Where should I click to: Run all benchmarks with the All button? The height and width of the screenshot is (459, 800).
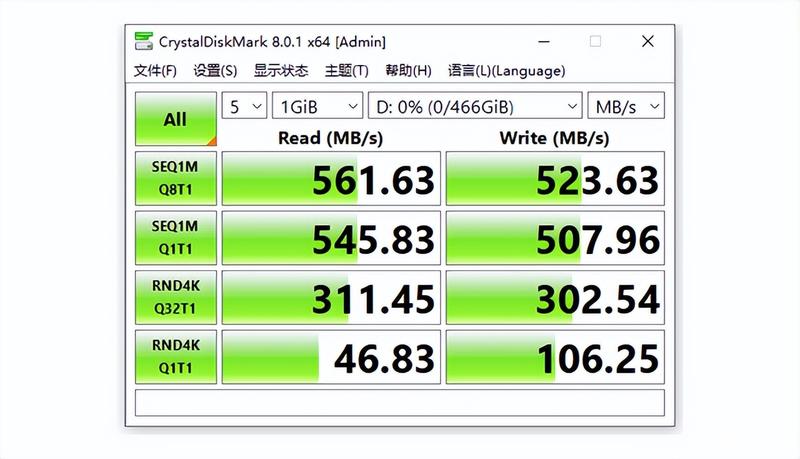(x=176, y=119)
